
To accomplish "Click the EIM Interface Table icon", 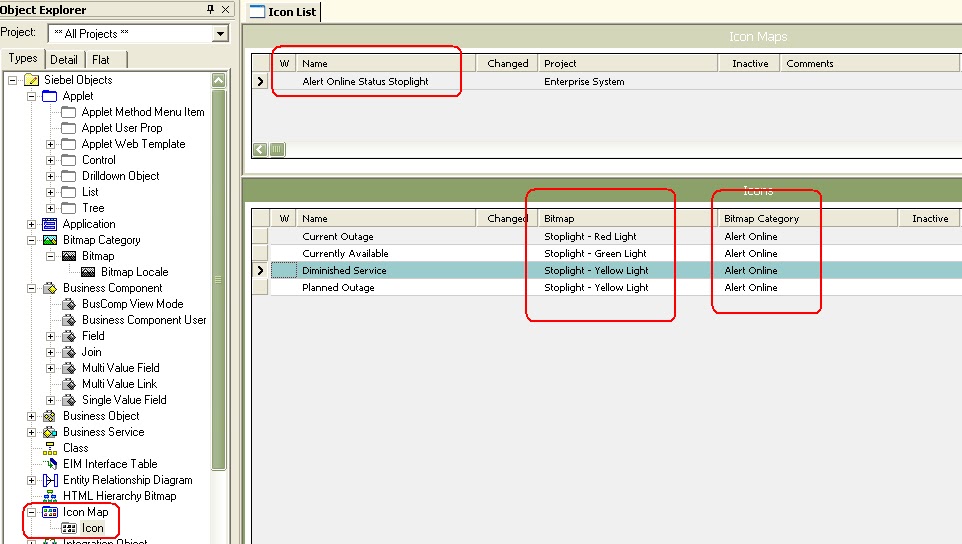I will pyautogui.click(x=50, y=464).
